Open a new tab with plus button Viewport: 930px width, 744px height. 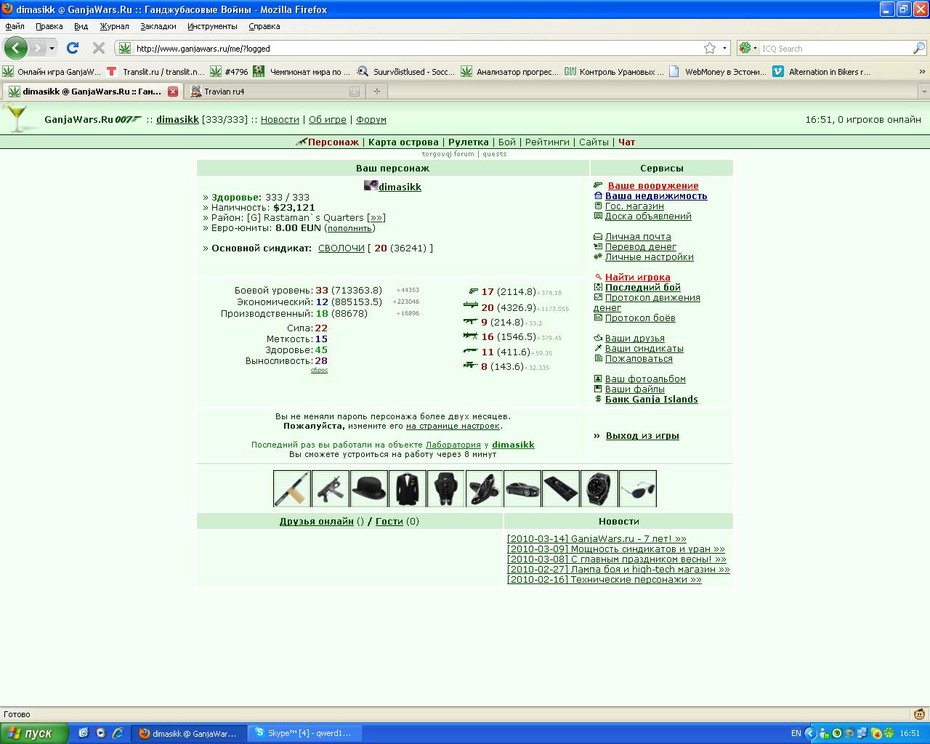[377, 91]
